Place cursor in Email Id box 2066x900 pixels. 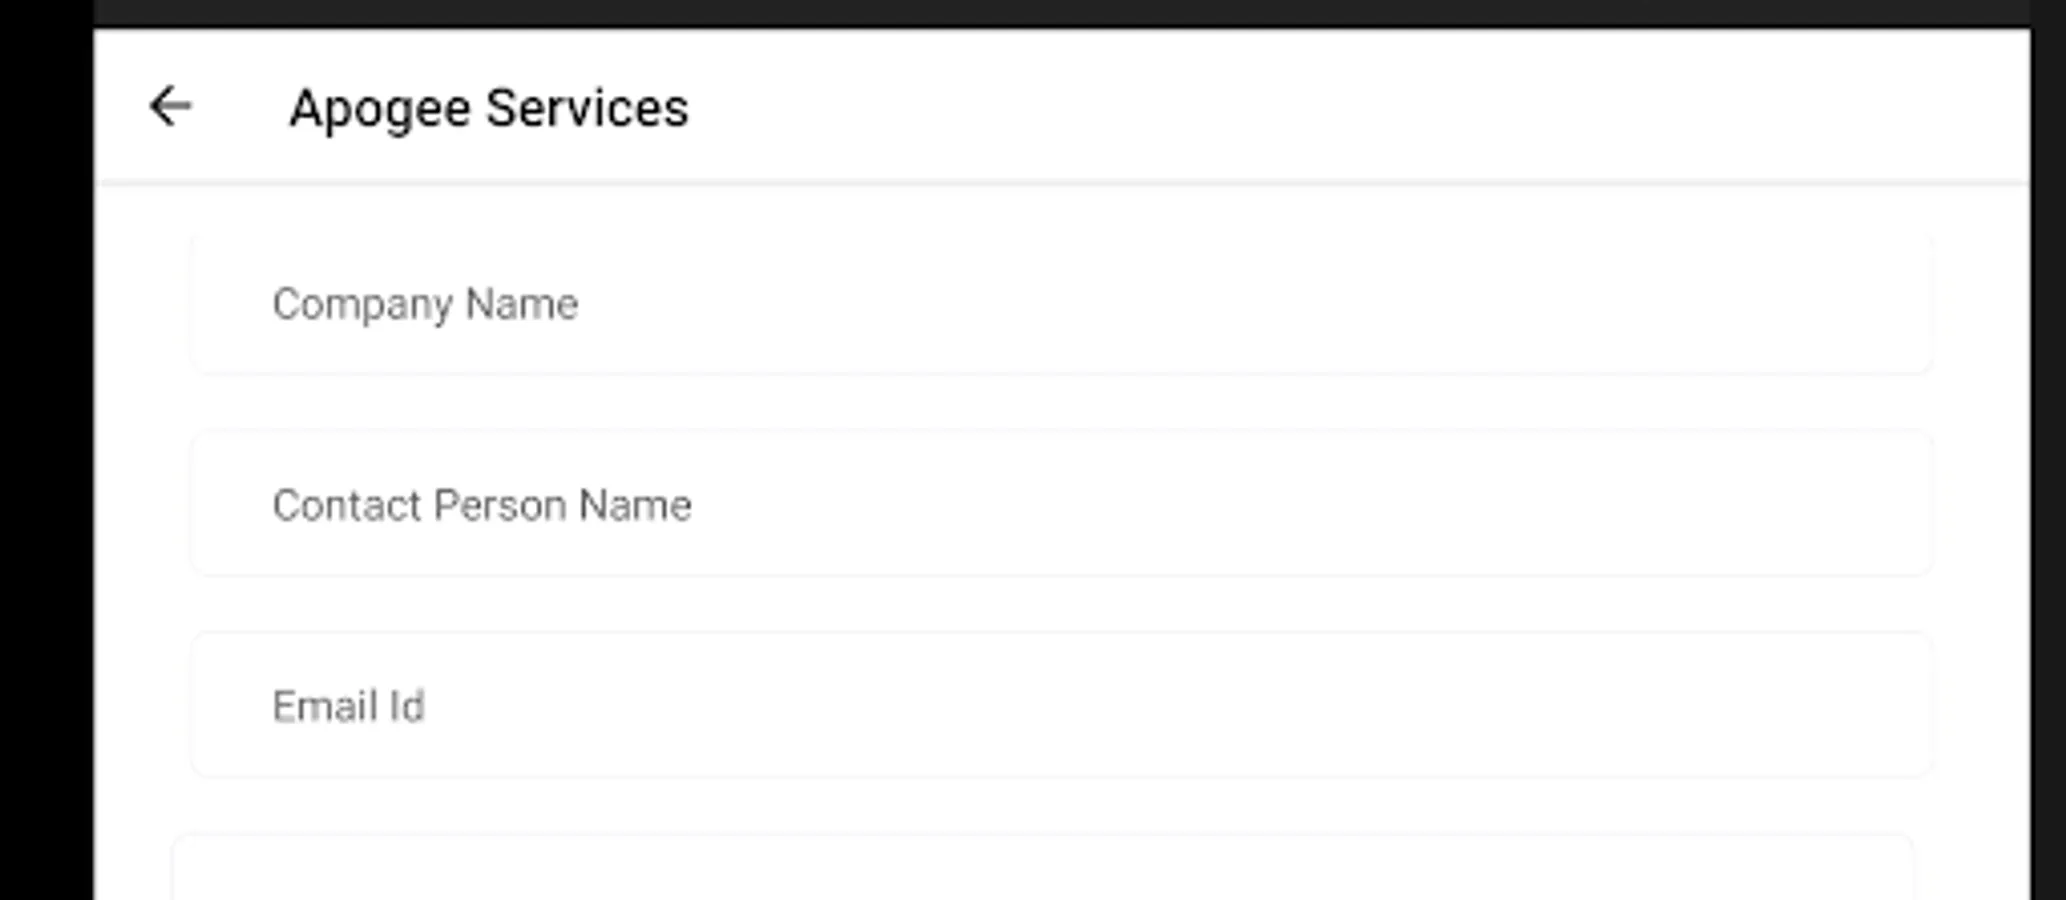pos(1060,706)
